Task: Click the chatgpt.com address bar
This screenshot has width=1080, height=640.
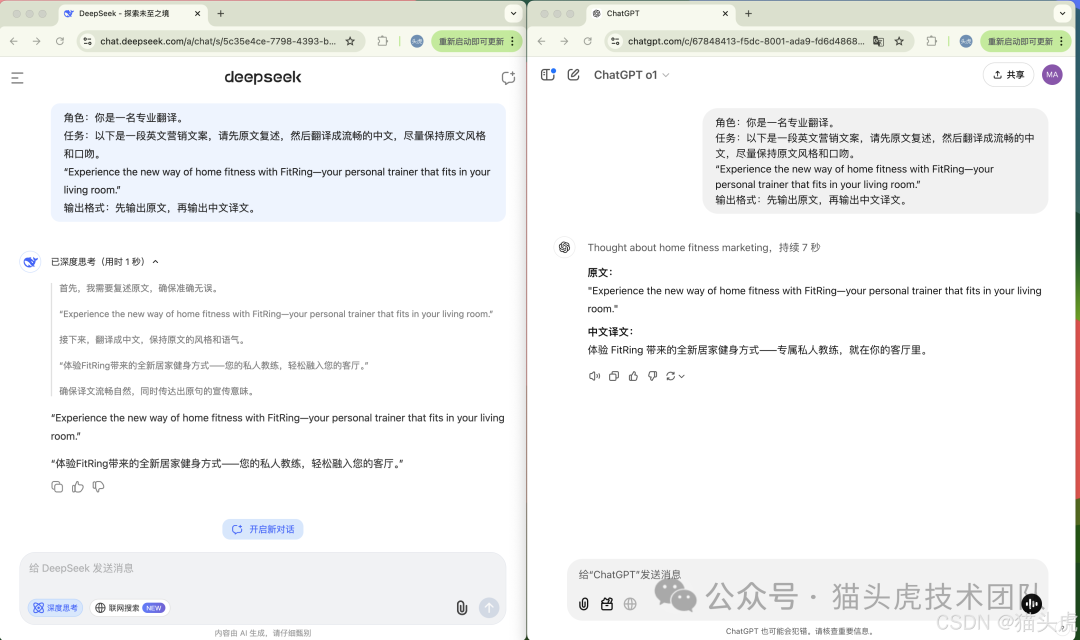Action: coord(746,41)
